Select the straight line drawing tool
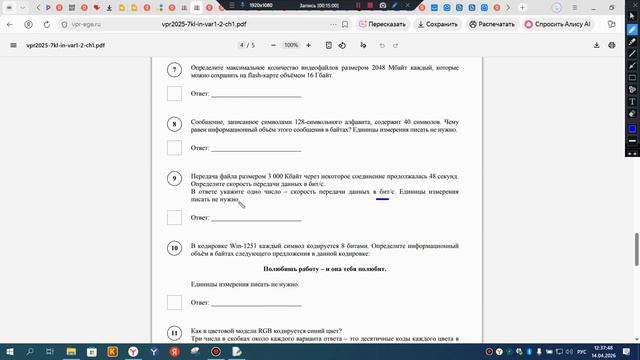The image size is (640, 360). pos(632,53)
